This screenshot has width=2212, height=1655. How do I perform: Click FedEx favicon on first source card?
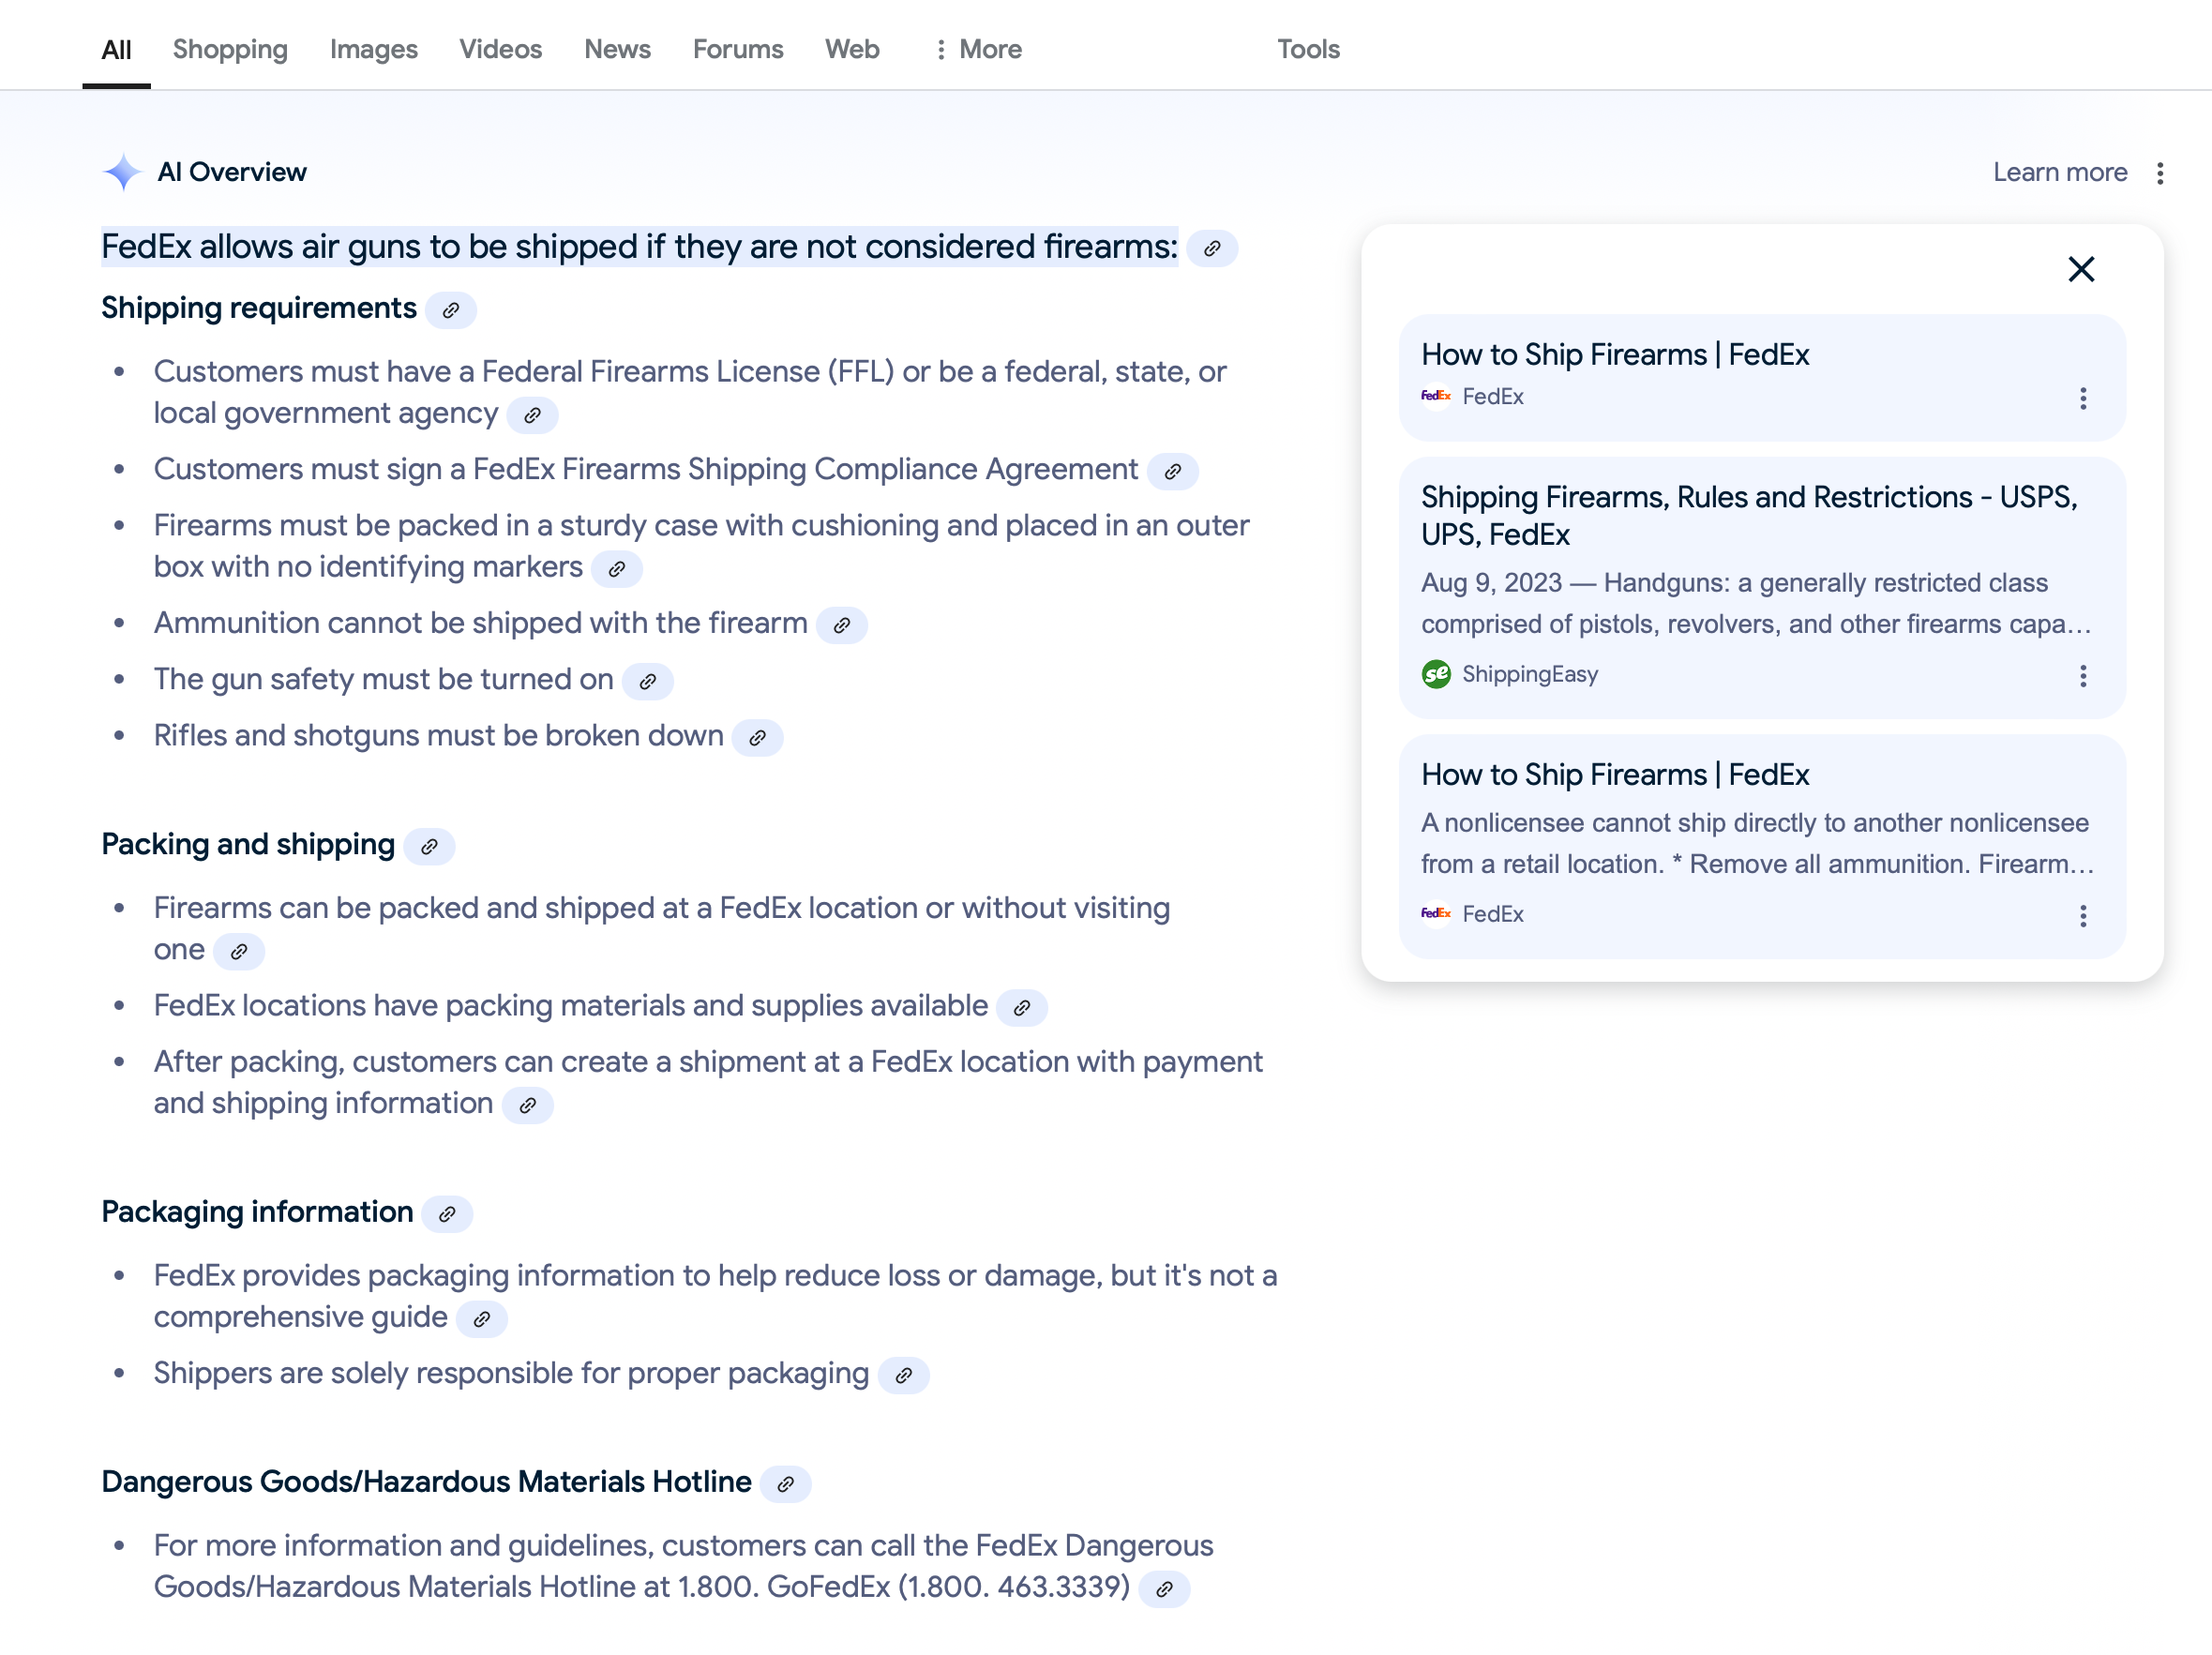[x=1436, y=396]
